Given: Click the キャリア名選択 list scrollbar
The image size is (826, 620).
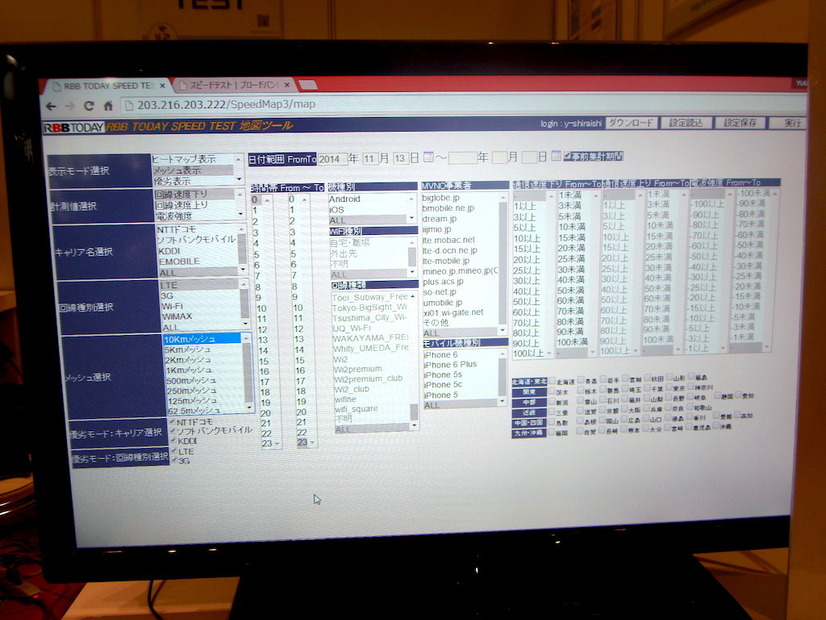Looking at the screenshot, I should tap(242, 249).
